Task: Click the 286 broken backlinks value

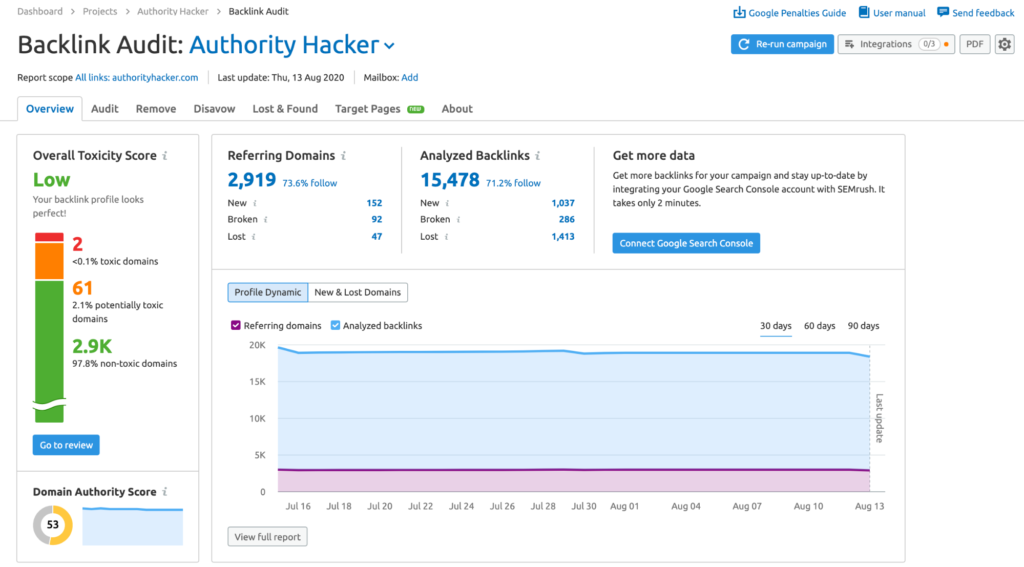Action: (566, 219)
